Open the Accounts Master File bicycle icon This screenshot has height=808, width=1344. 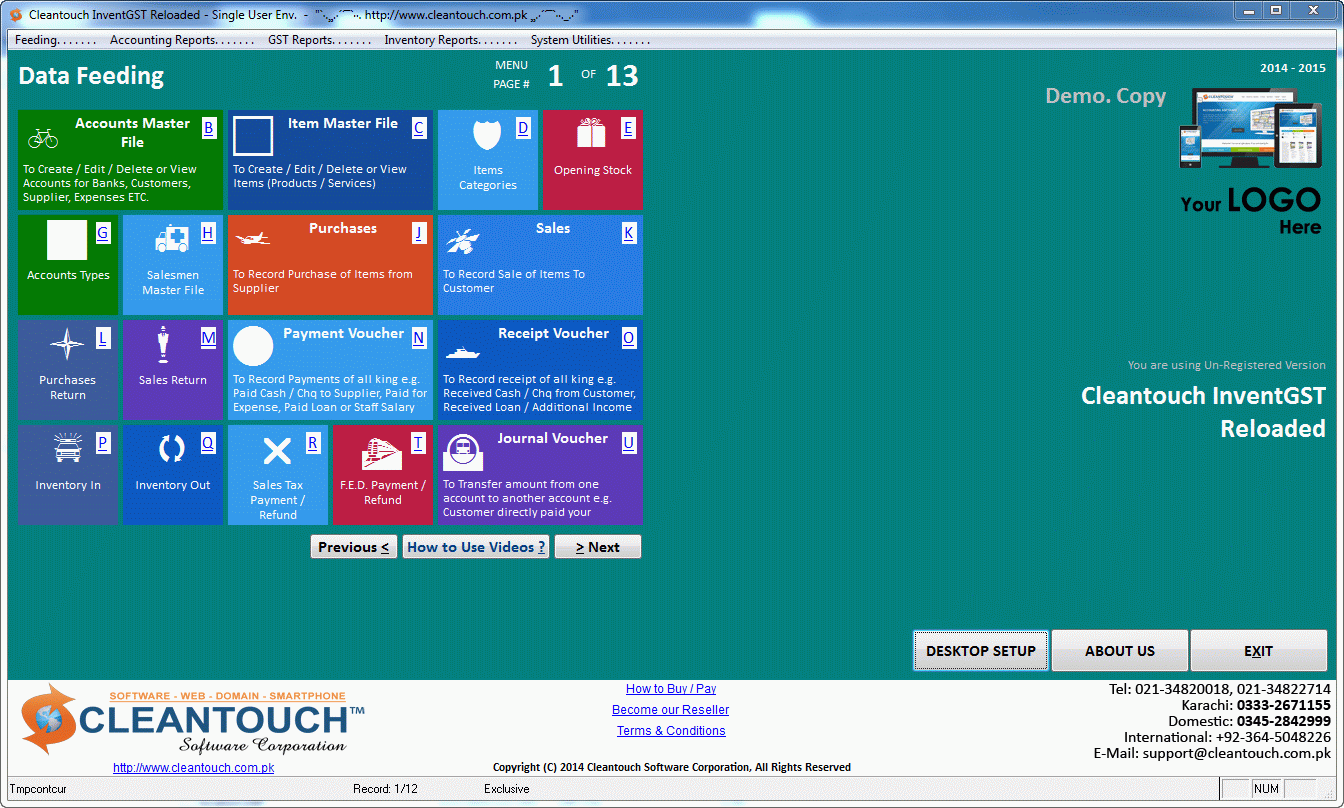43,137
